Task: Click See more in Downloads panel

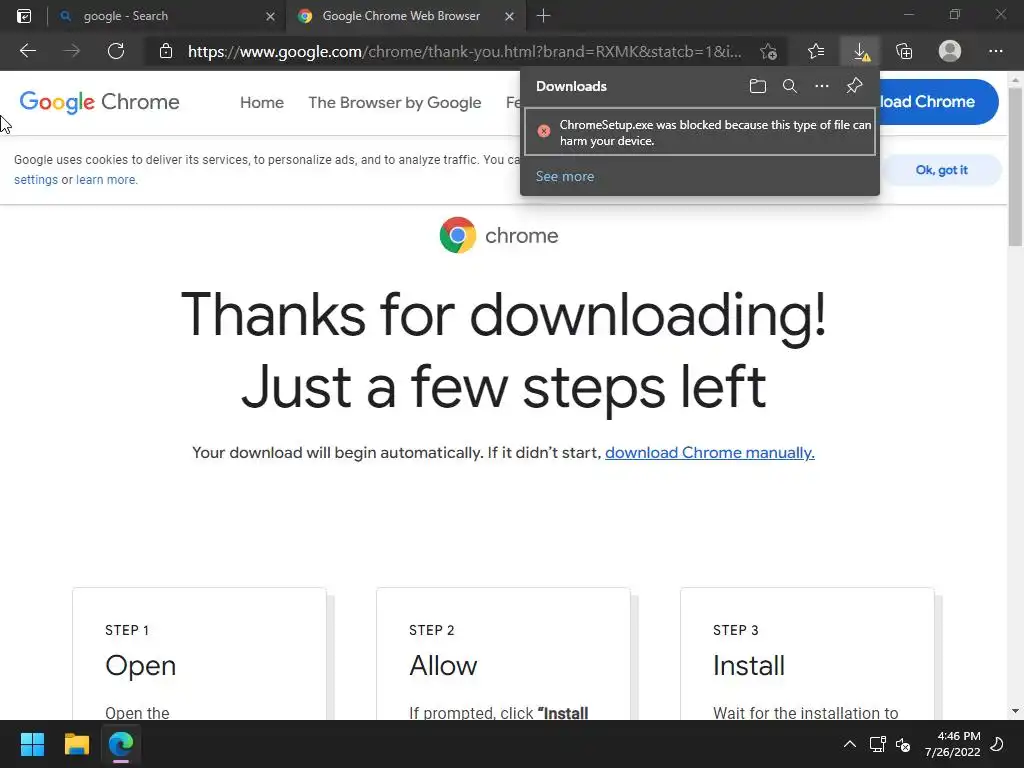Action: coord(565,176)
